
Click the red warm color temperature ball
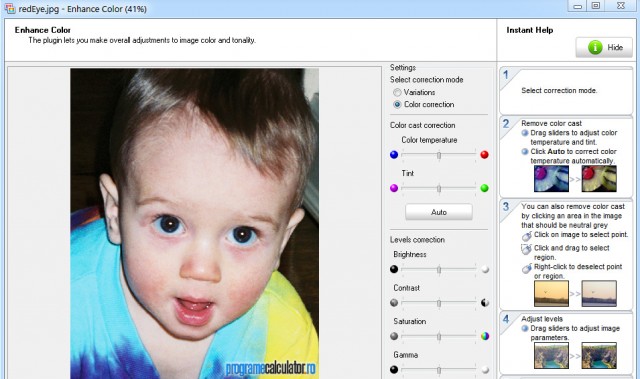[x=484, y=155]
